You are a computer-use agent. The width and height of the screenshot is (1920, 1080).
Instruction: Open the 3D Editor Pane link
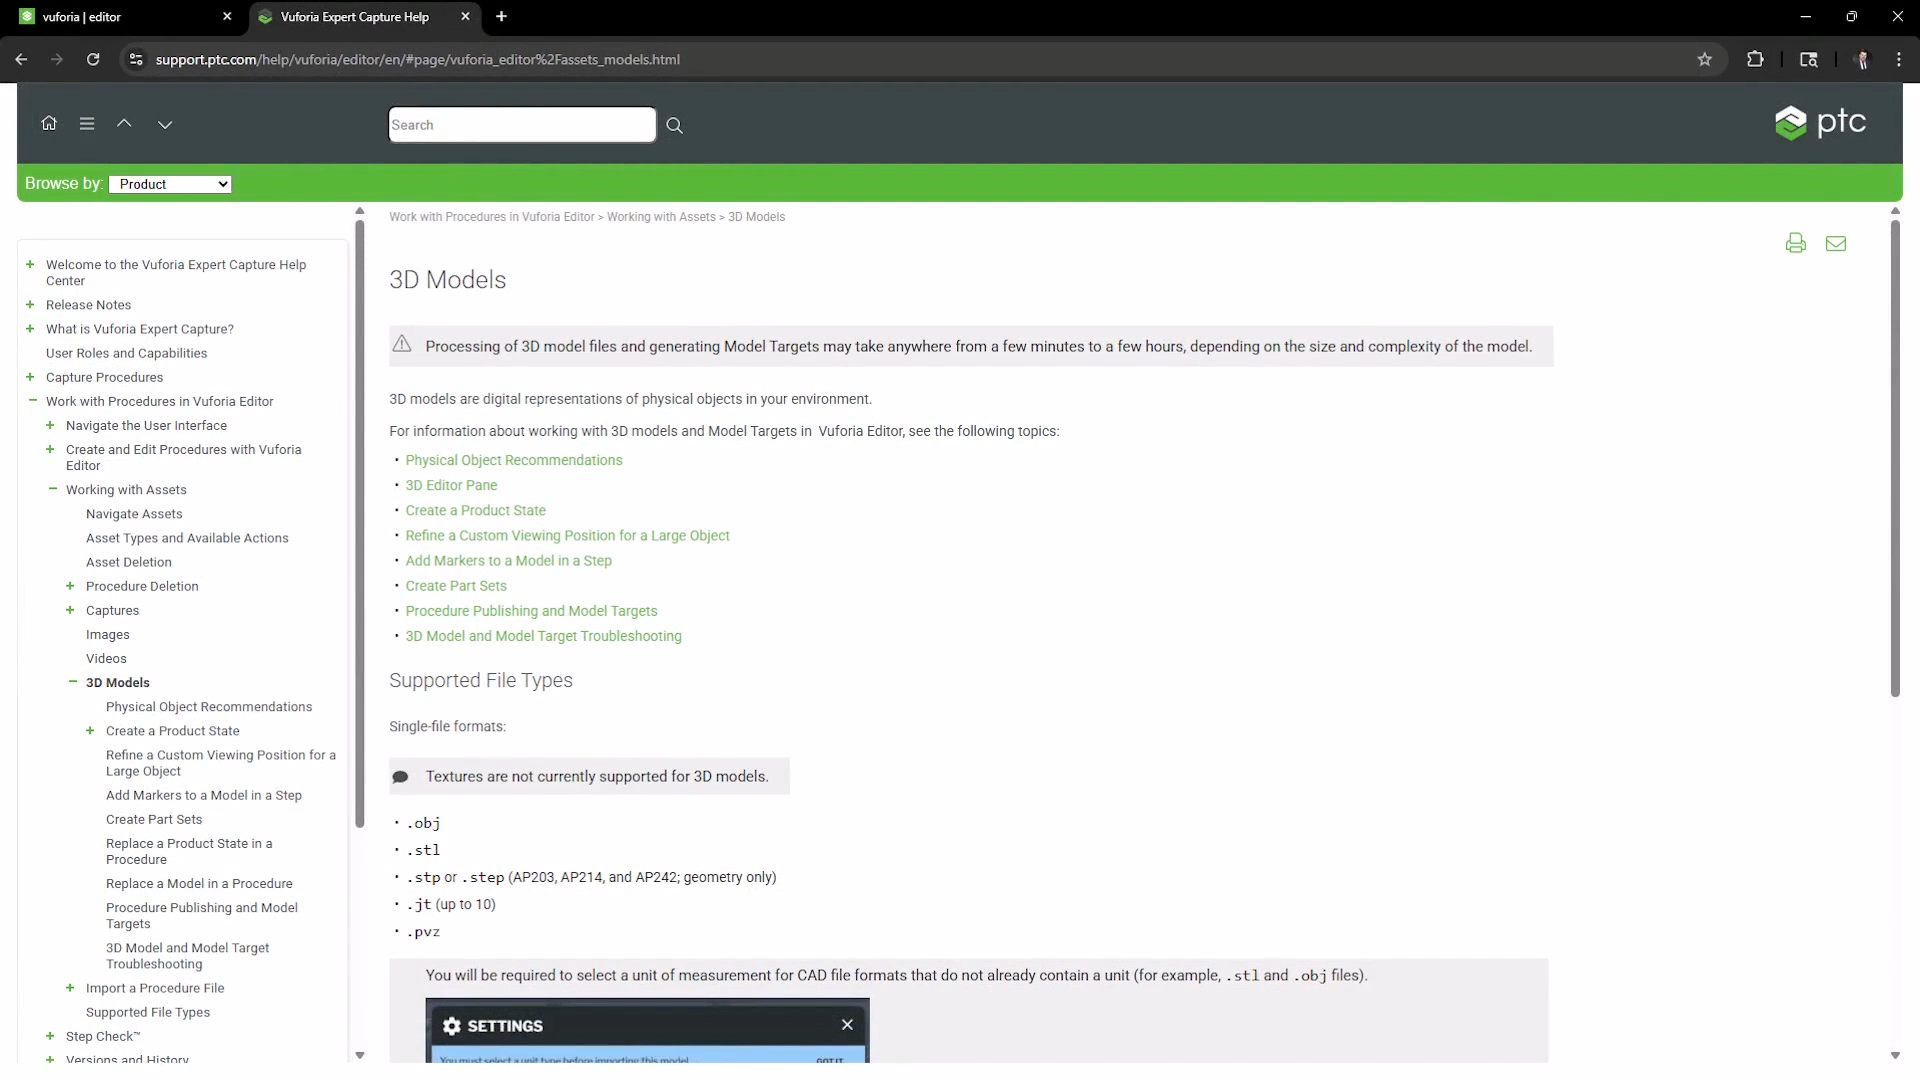(x=451, y=485)
